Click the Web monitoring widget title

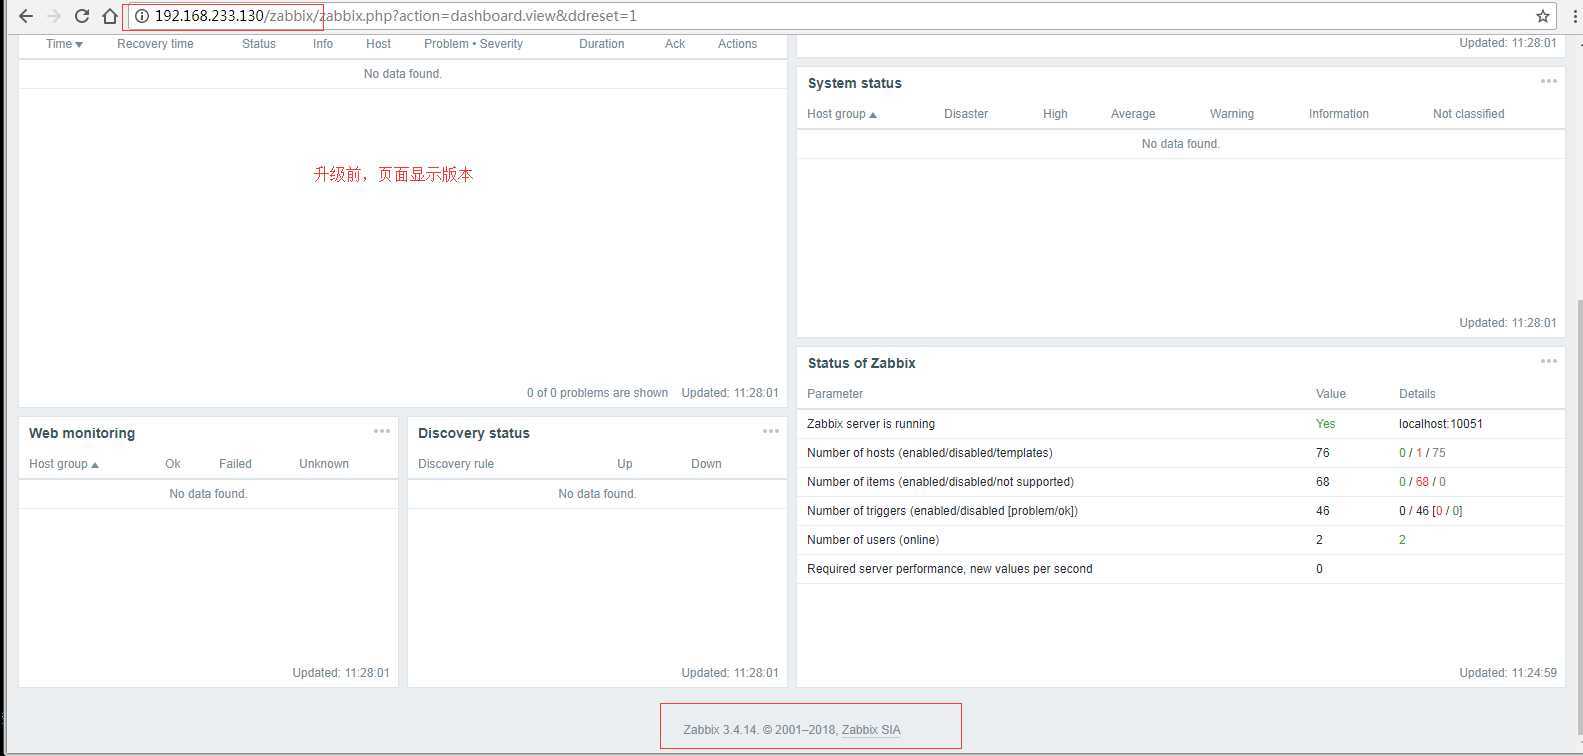click(82, 433)
